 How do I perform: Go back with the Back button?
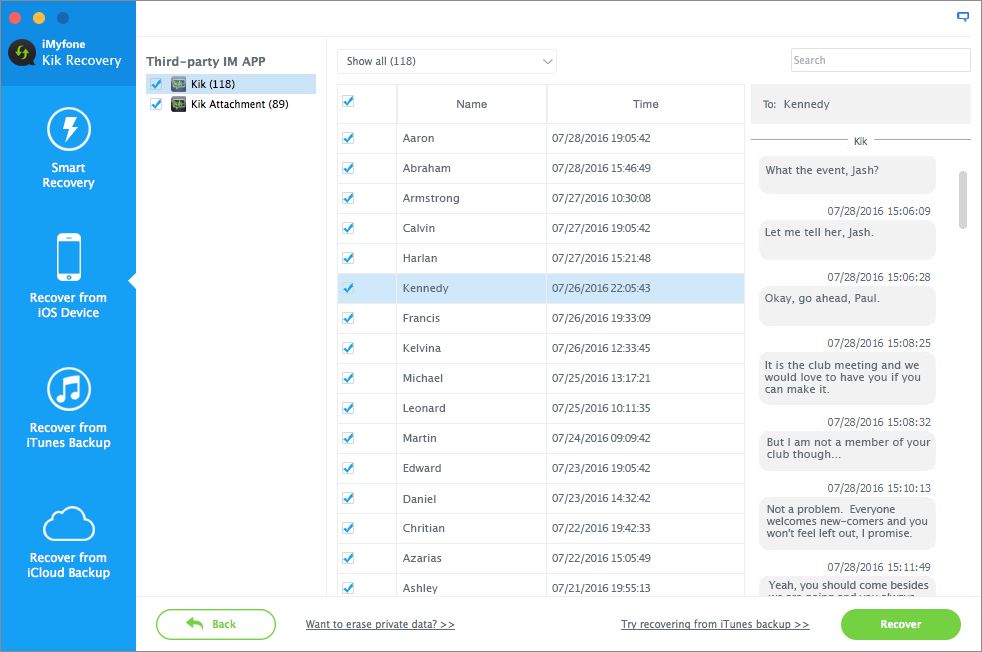(215, 624)
